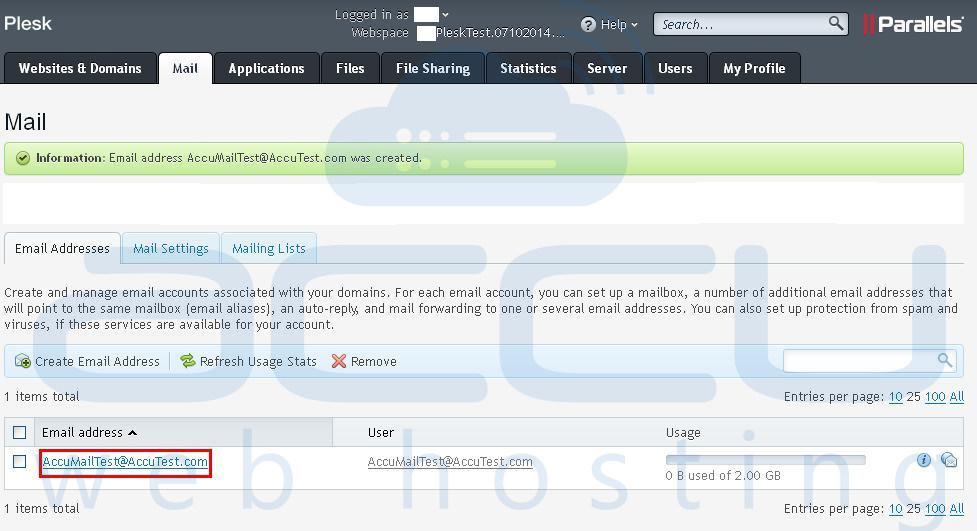Screen dimensions: 977x531
Task: Click the list filter search magnifier icon
Action: pyautogui.click(x=945, y=360)
